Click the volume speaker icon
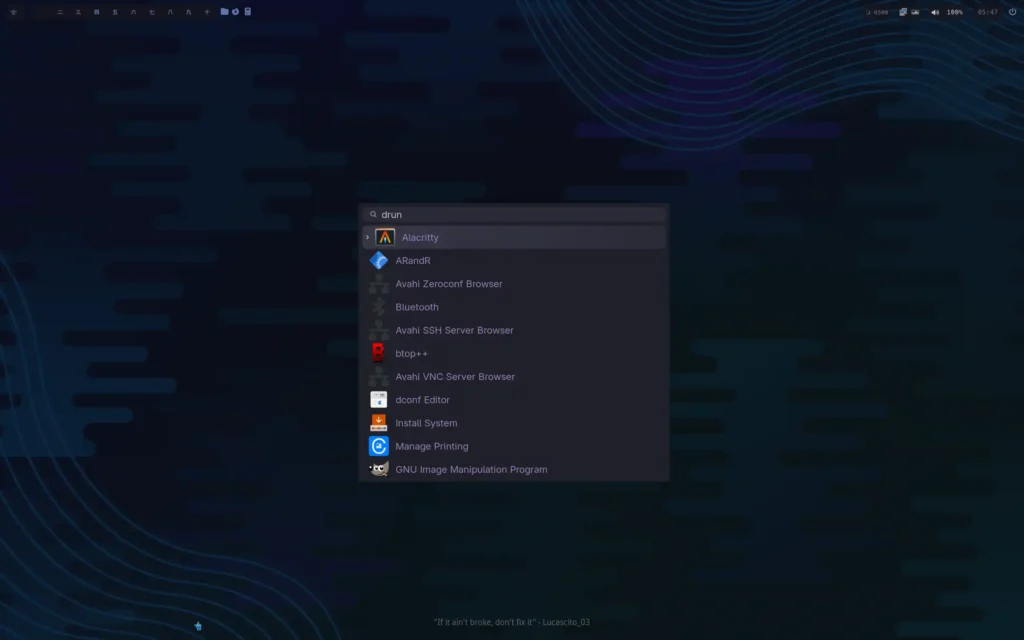1024x640 pixels. click(935, 12)
